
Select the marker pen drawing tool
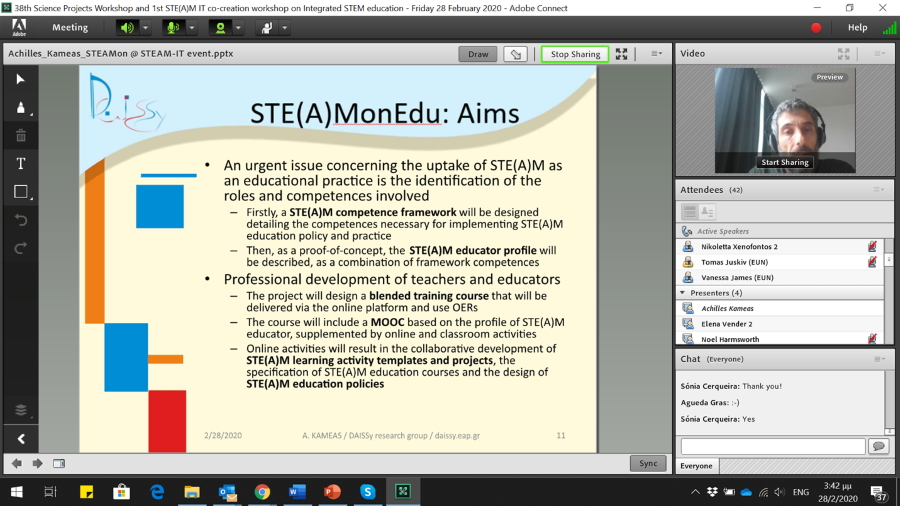coord(21,108)
